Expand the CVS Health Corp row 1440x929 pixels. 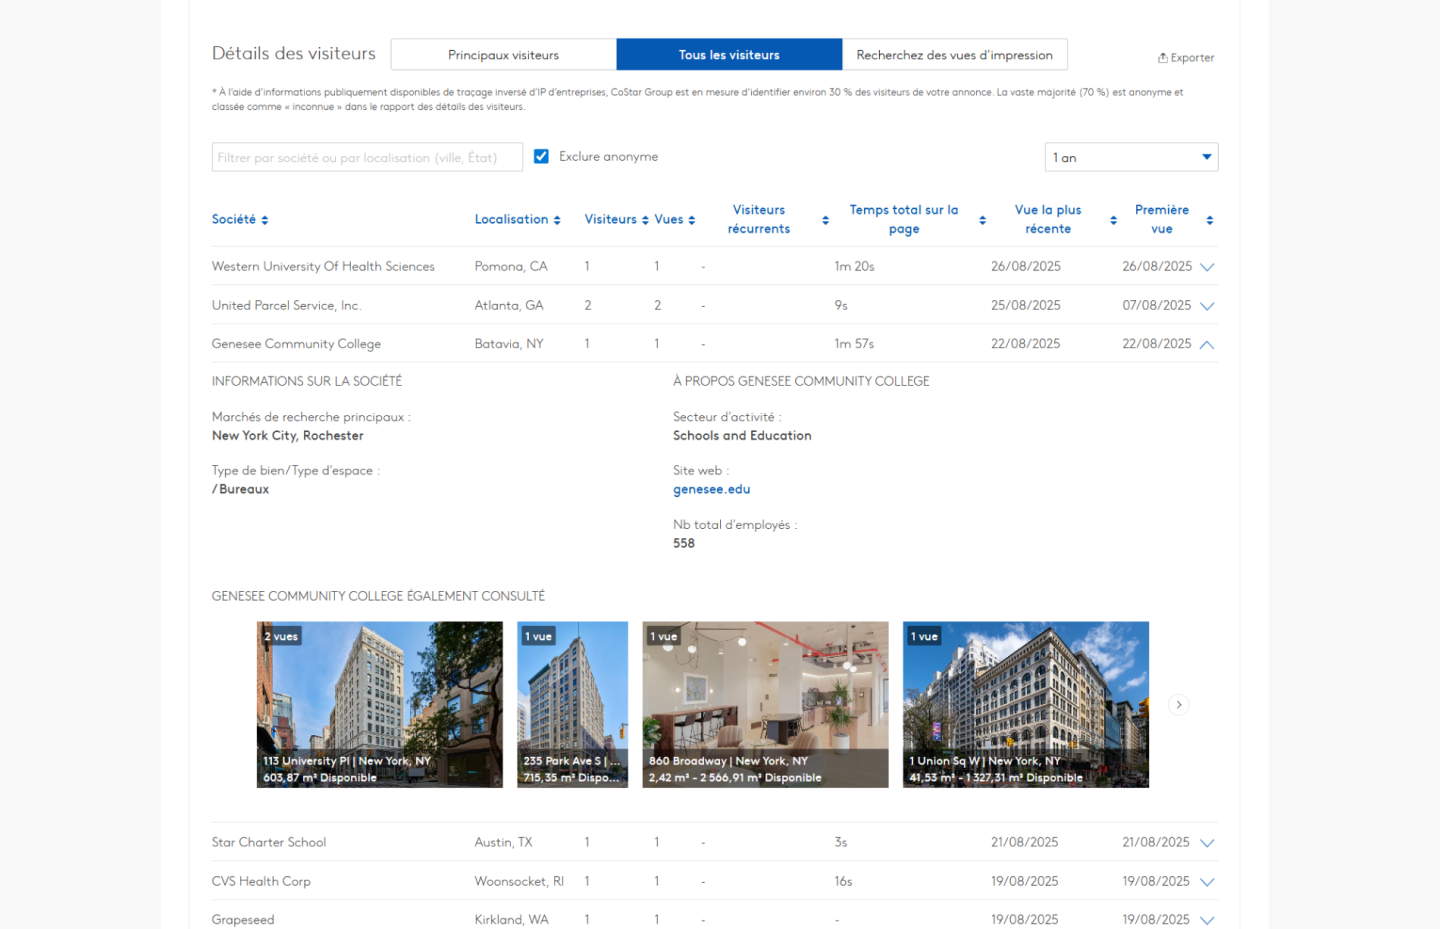tap(1207, 882)
